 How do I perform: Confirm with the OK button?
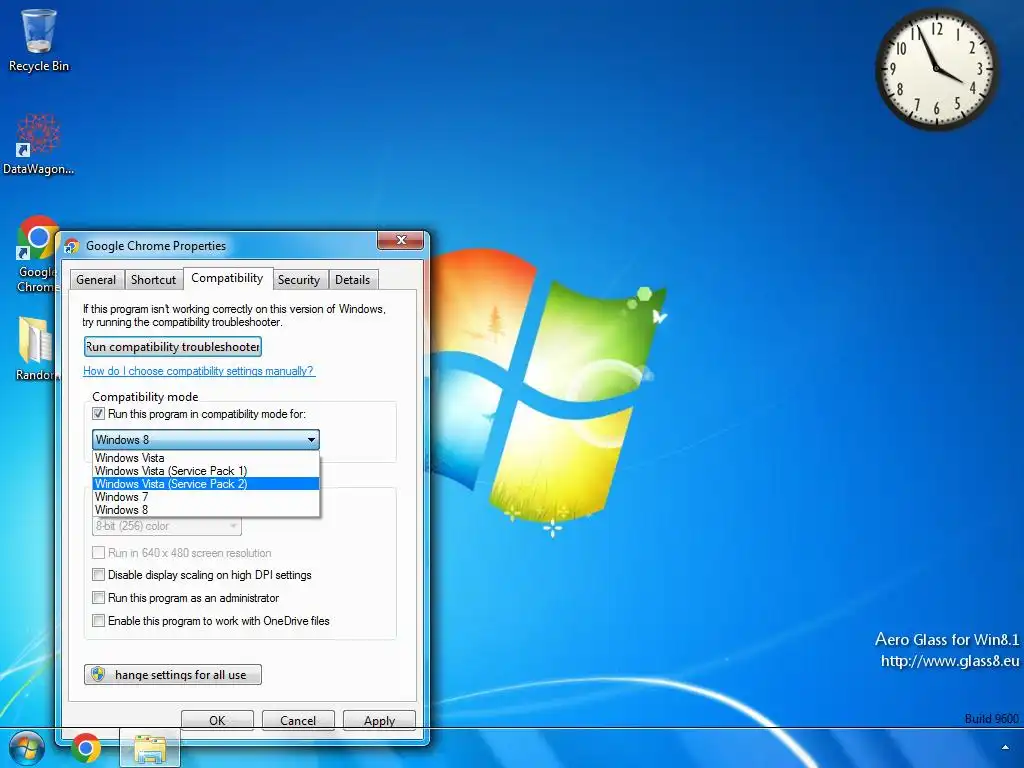[x=217, y=720]
